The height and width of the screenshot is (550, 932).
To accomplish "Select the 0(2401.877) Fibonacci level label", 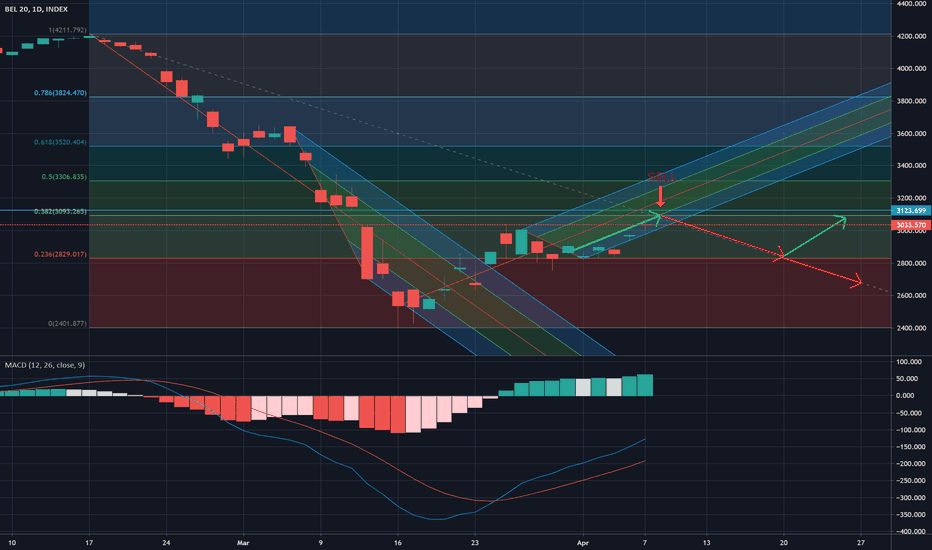I will pos(67,323).
